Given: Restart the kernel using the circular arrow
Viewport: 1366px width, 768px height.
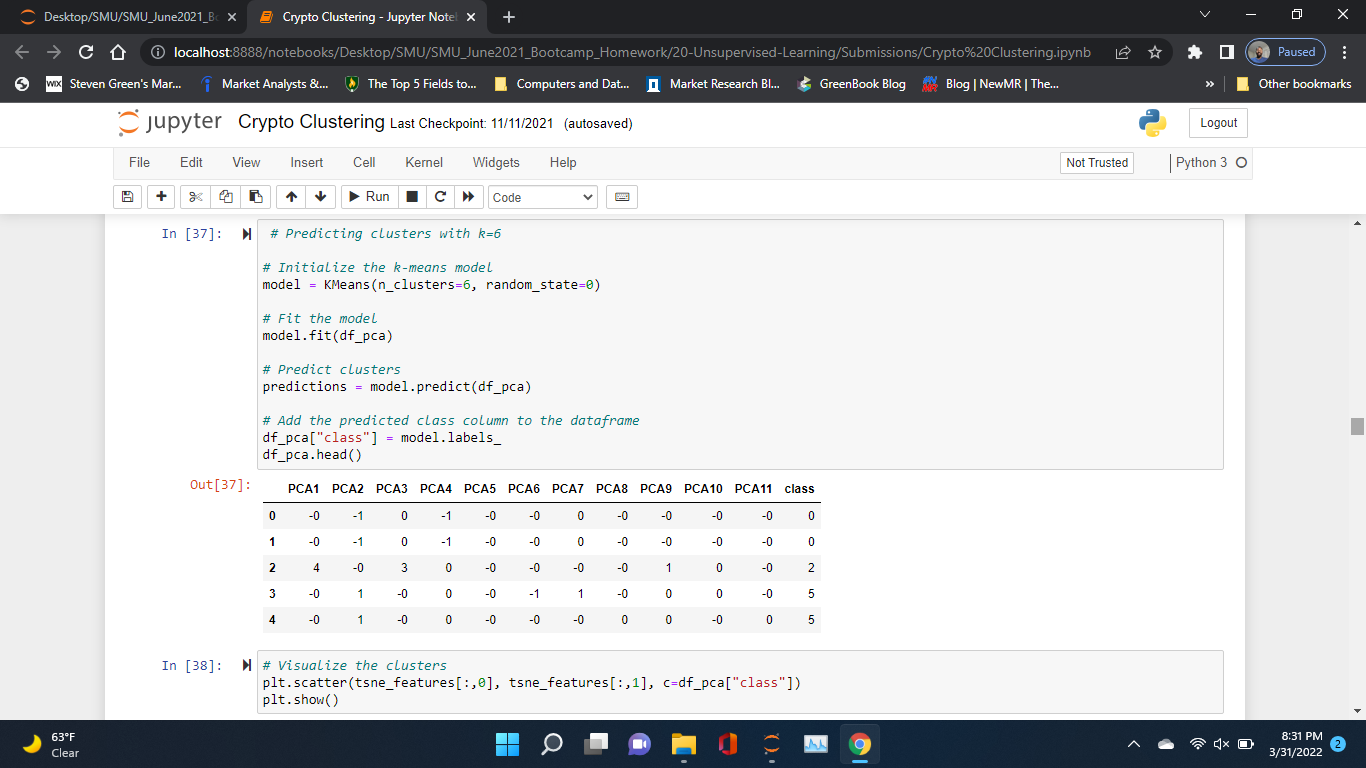Looking at the screenshot, I should [438, 197].
